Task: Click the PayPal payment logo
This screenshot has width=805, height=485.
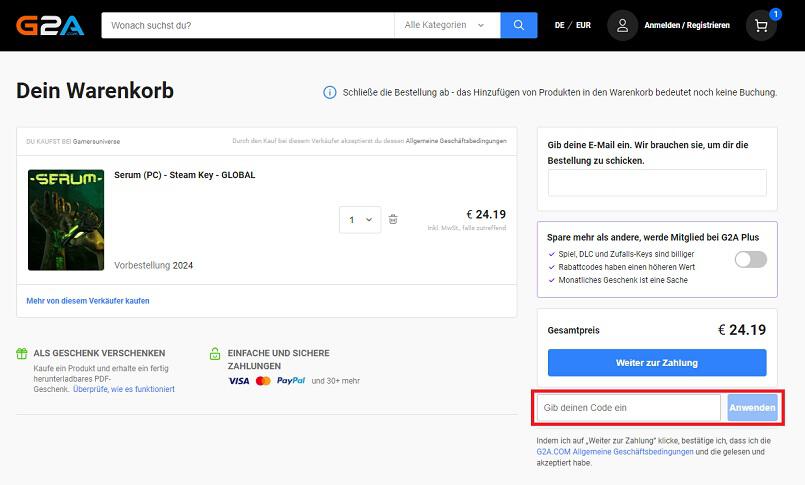Action: [291, 380]
